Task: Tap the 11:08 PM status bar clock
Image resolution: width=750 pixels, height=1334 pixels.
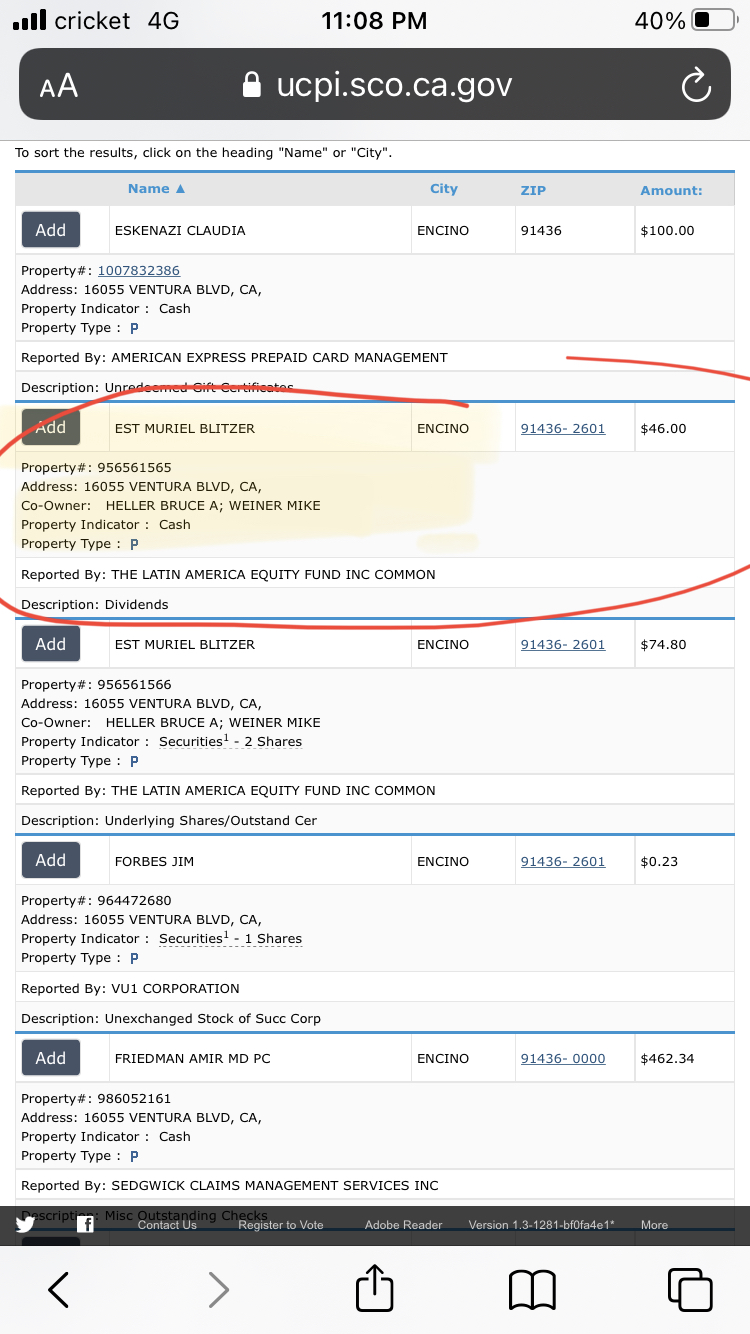Action: point(374,20)
